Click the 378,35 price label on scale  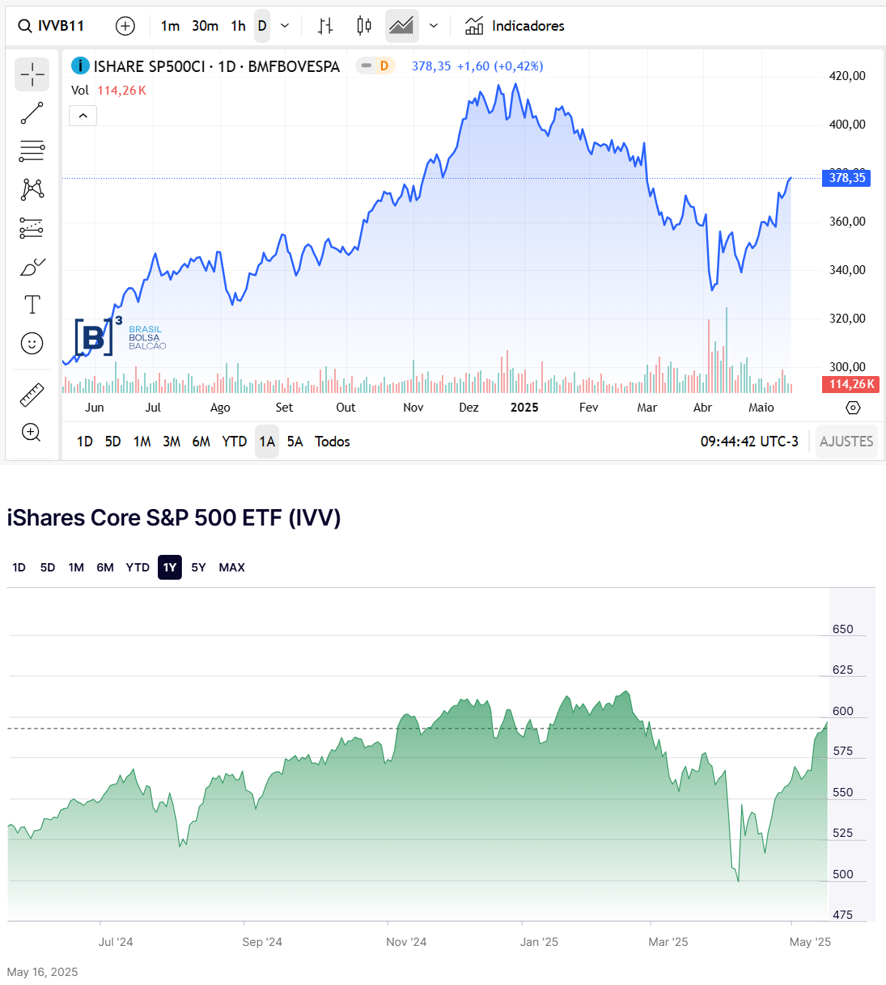849,178
